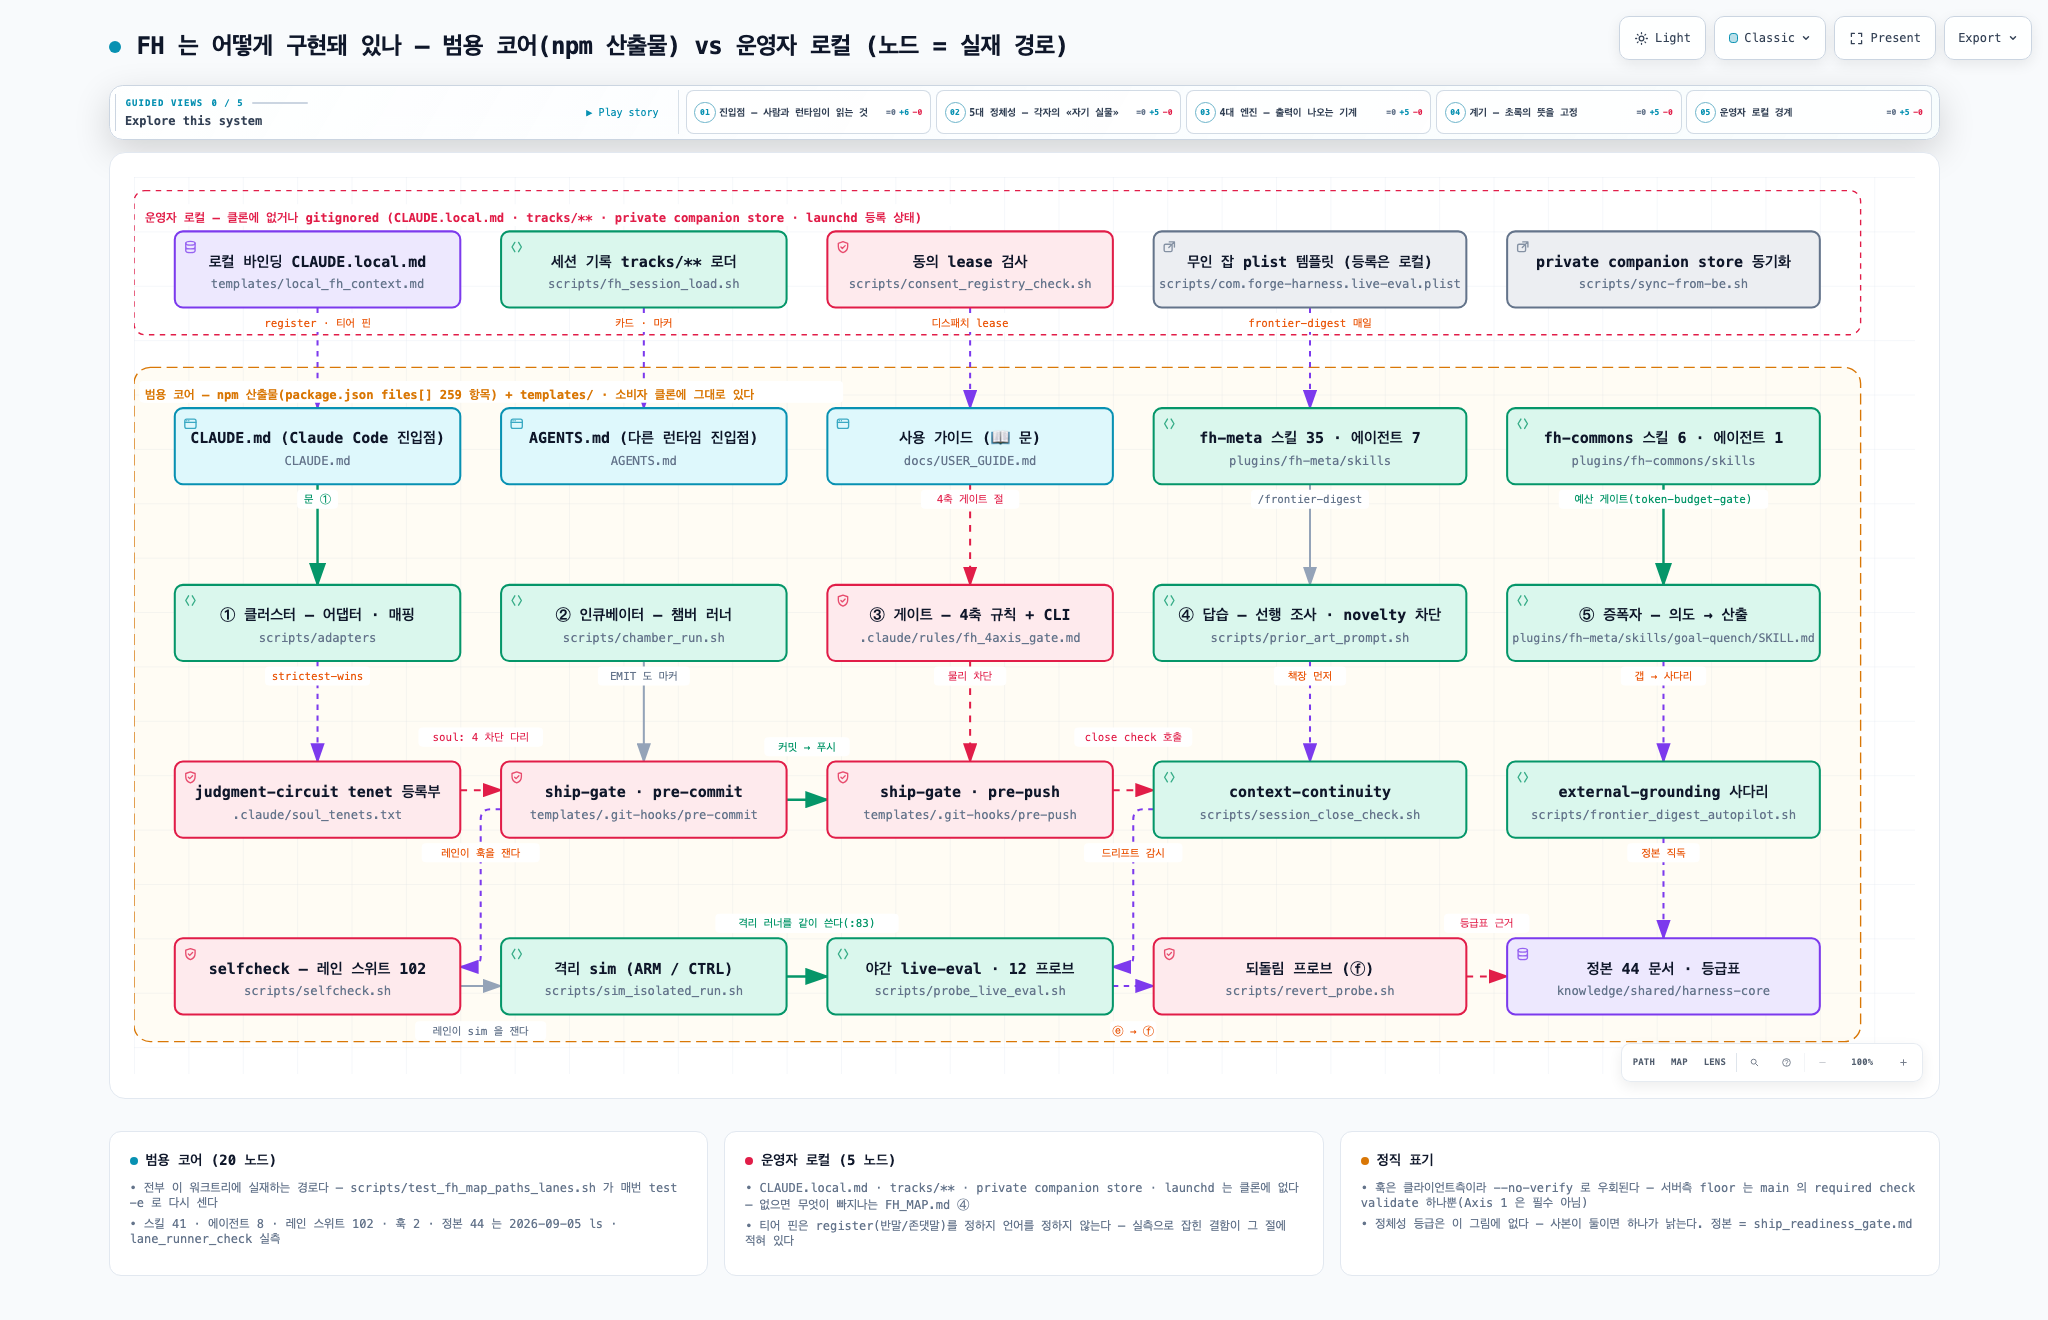2048x1320 pixels.
Task: Zoom in with the plus icon
Action: pyautogui.click(x=1903, y=1062)
